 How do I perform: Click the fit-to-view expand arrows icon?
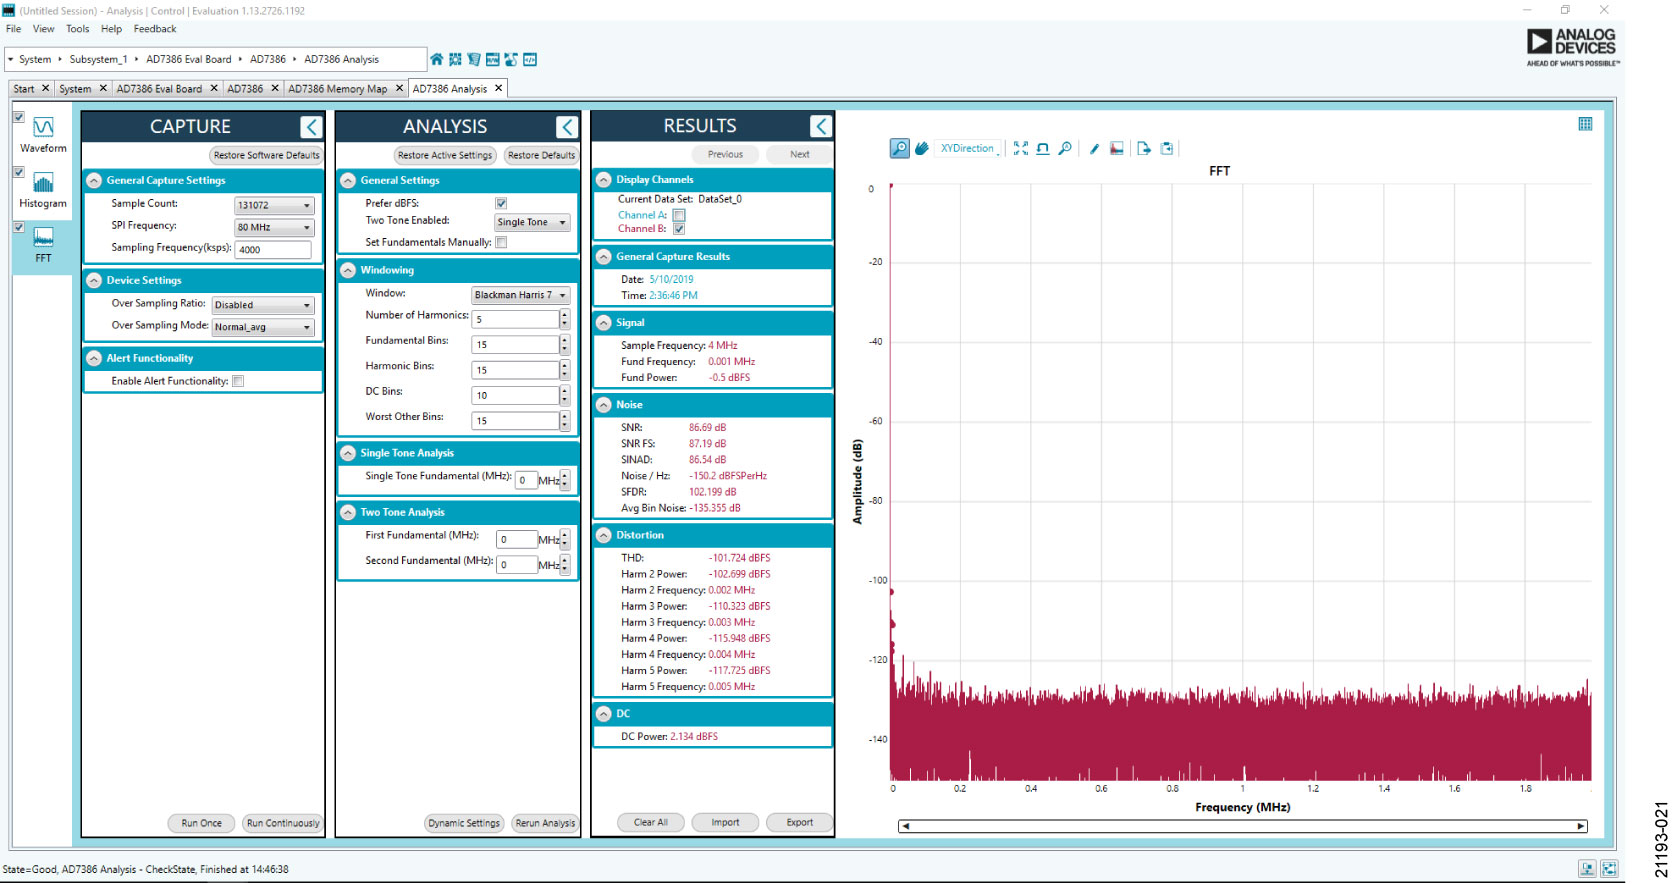point(1020,149)
